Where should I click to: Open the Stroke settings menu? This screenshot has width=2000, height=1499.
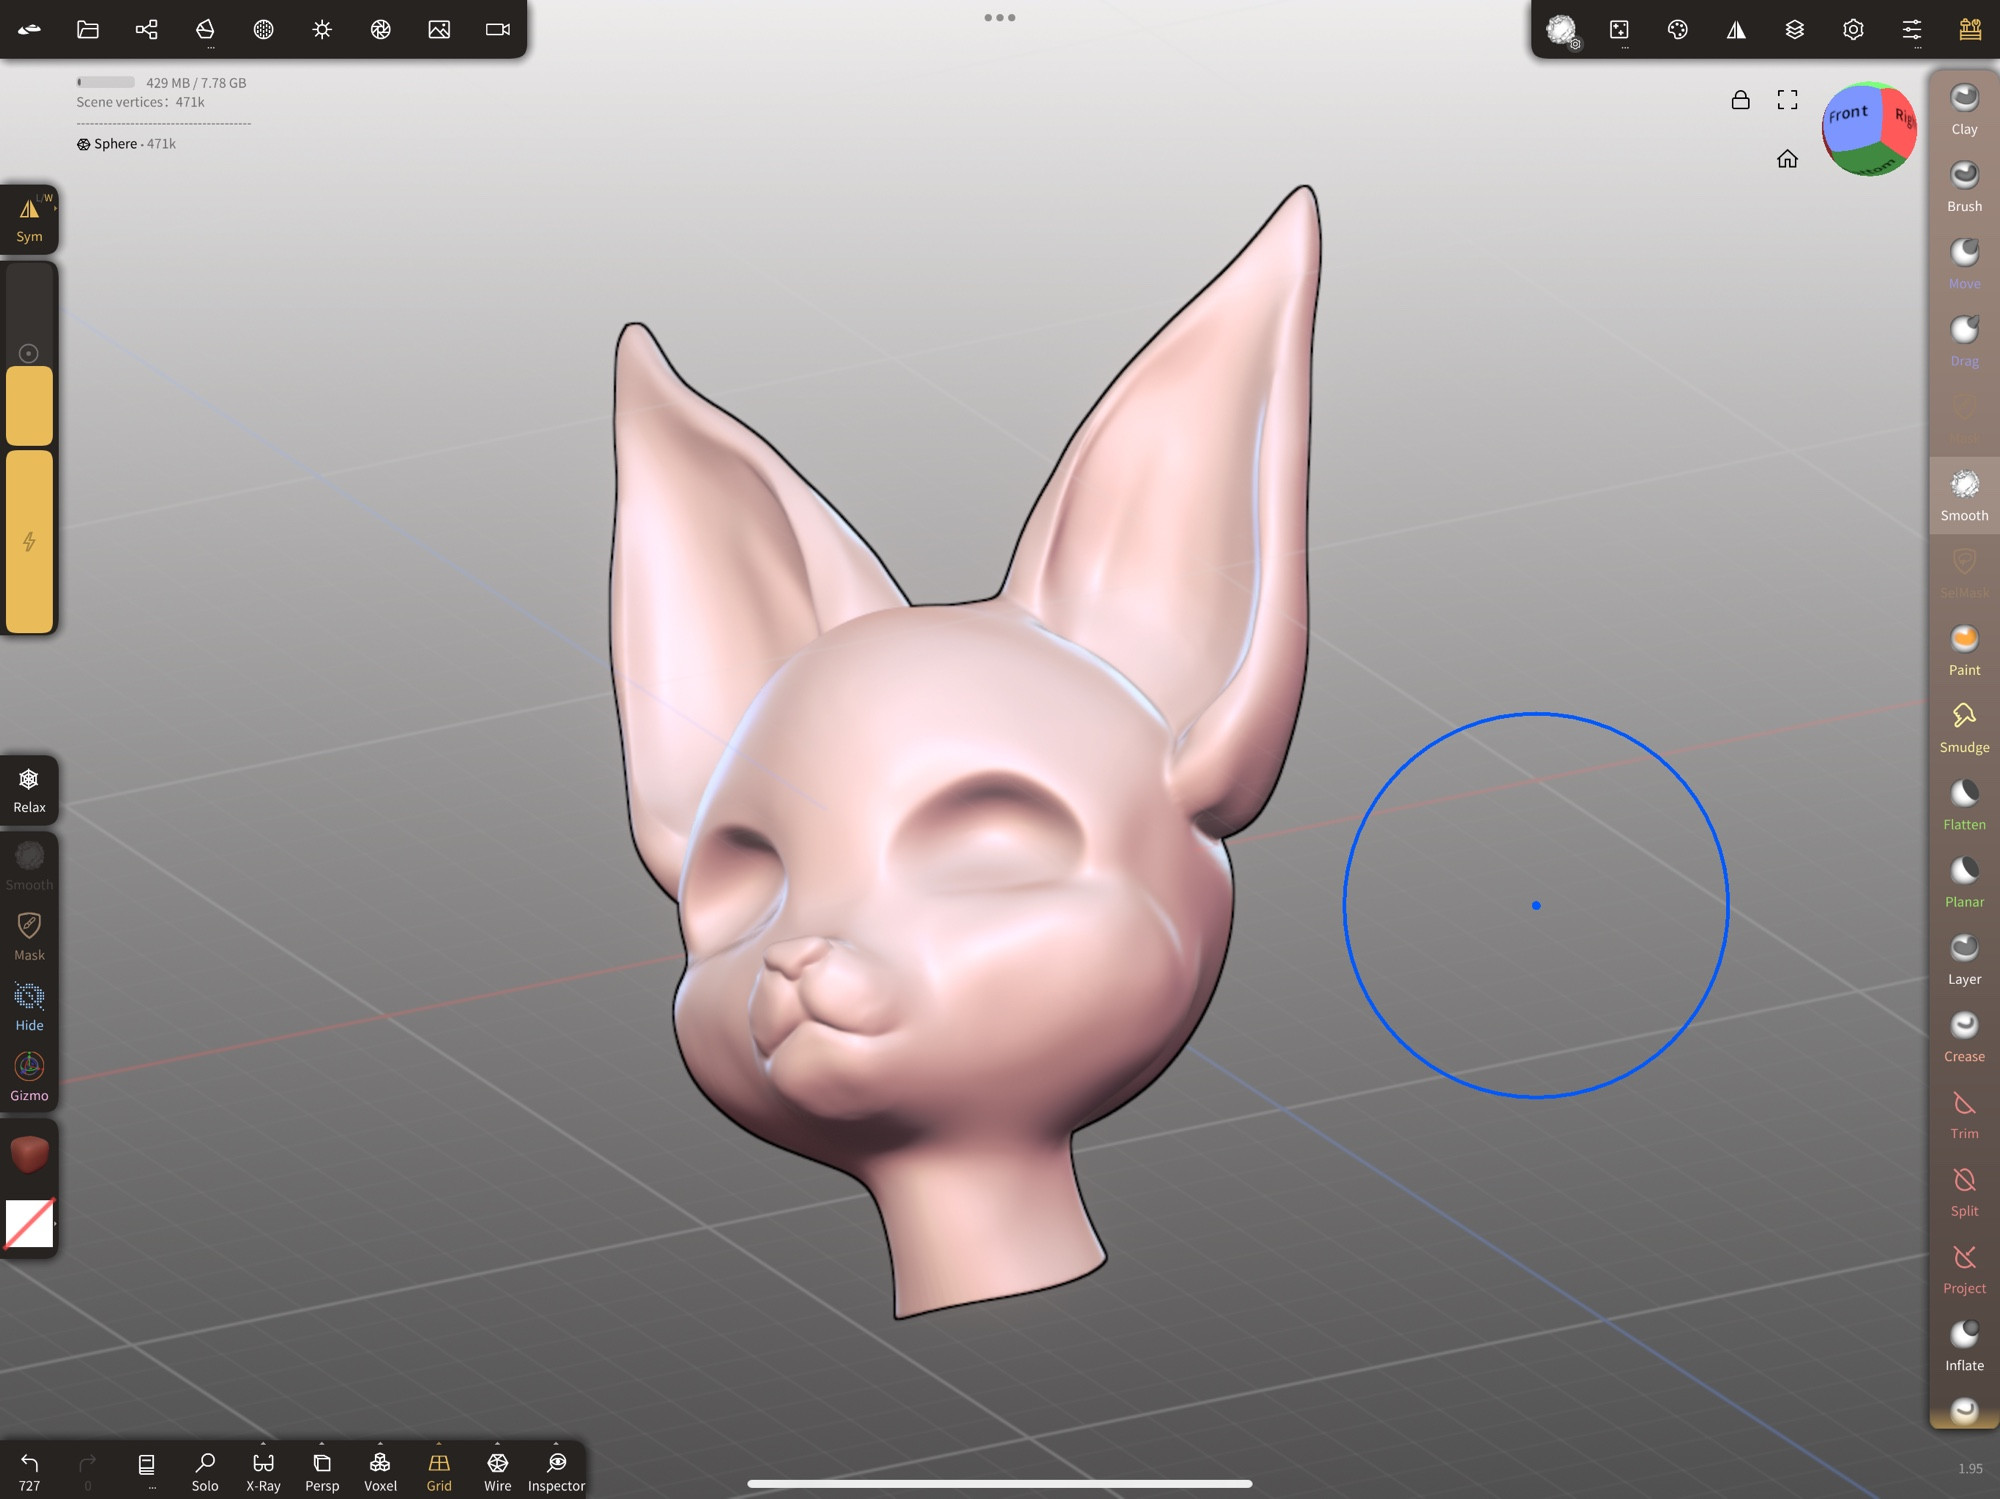1619,30
